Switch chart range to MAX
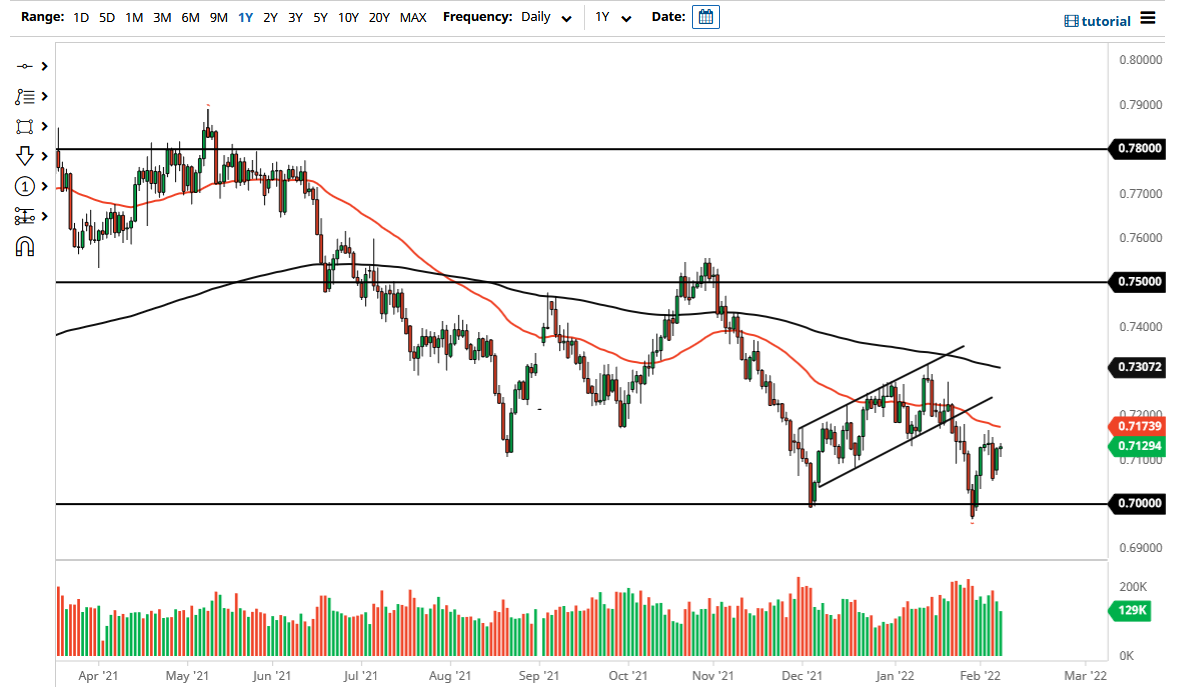The height and width of the screenshot is (693, 1179). [412, 17]
